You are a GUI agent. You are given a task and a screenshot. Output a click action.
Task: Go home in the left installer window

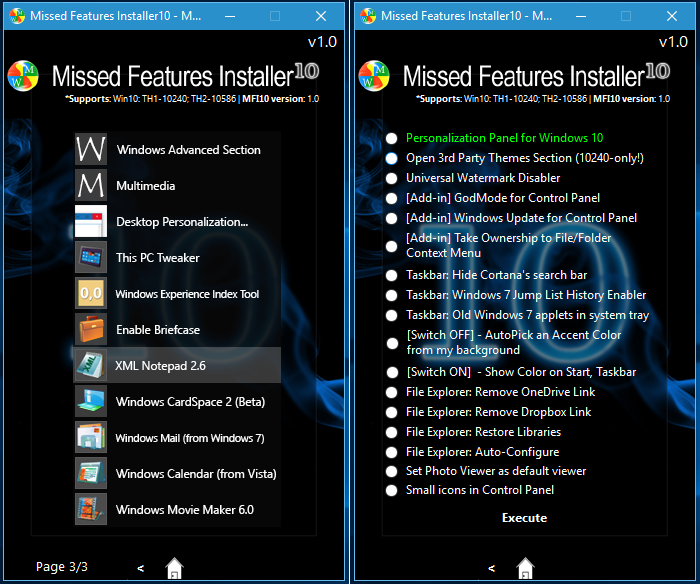tap(175, 568)
